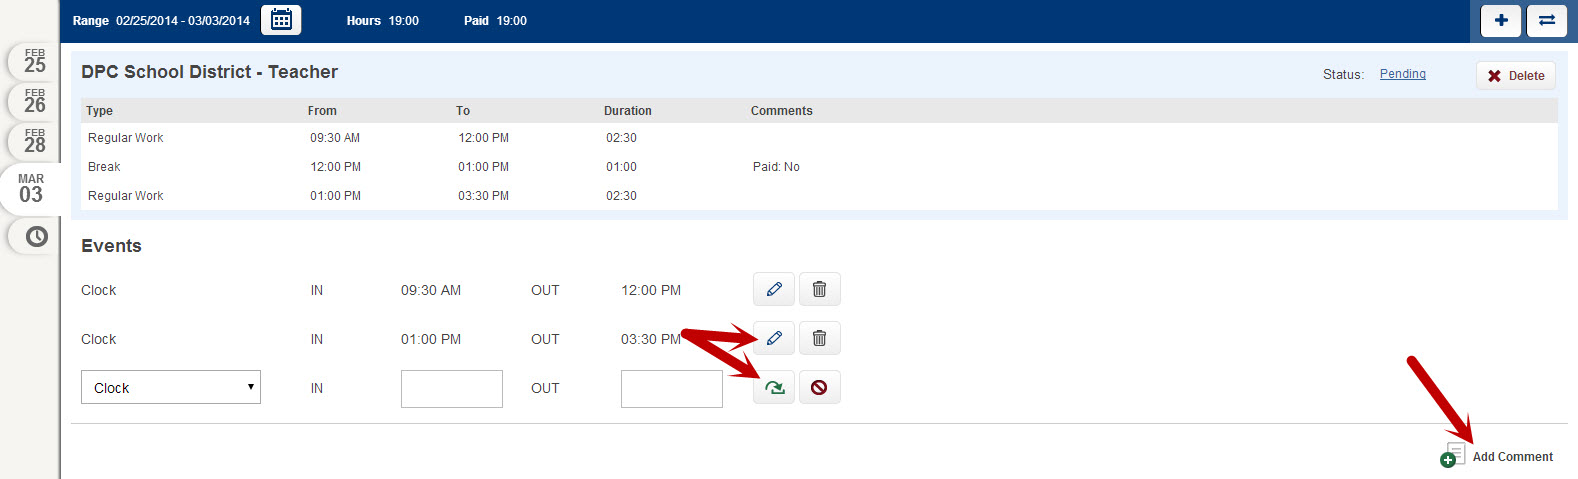Open the Clock event type dropdown
The height and width of the screenshot is (479, 1578).
(x=171, y=387)
